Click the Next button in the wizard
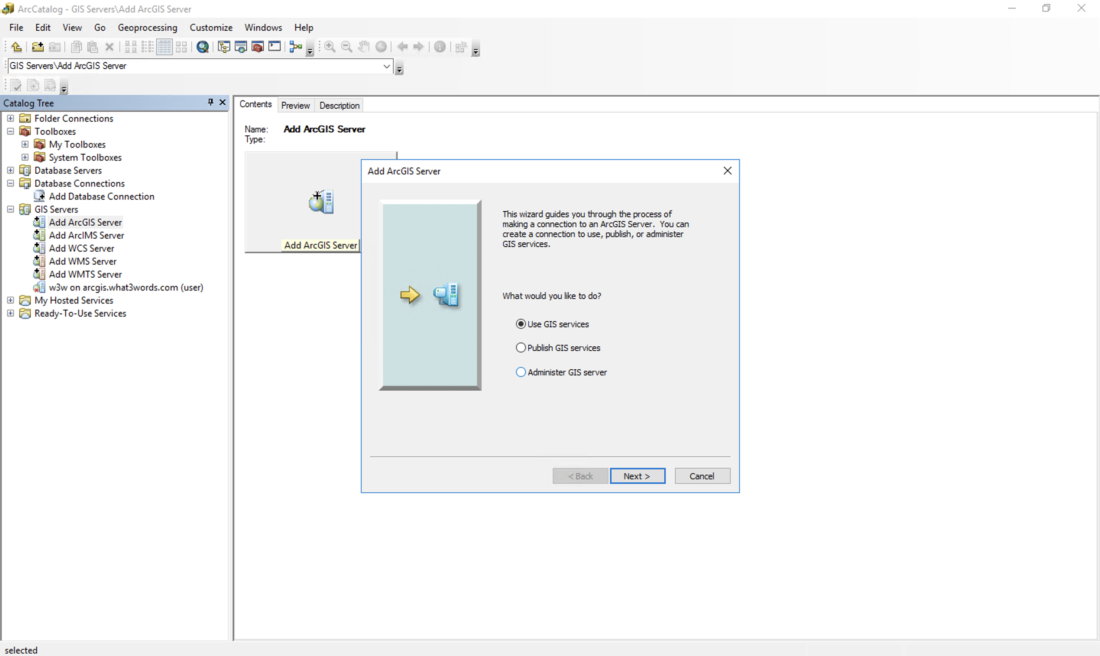The height and width of the screenshot is (656, 1100). 637,476
